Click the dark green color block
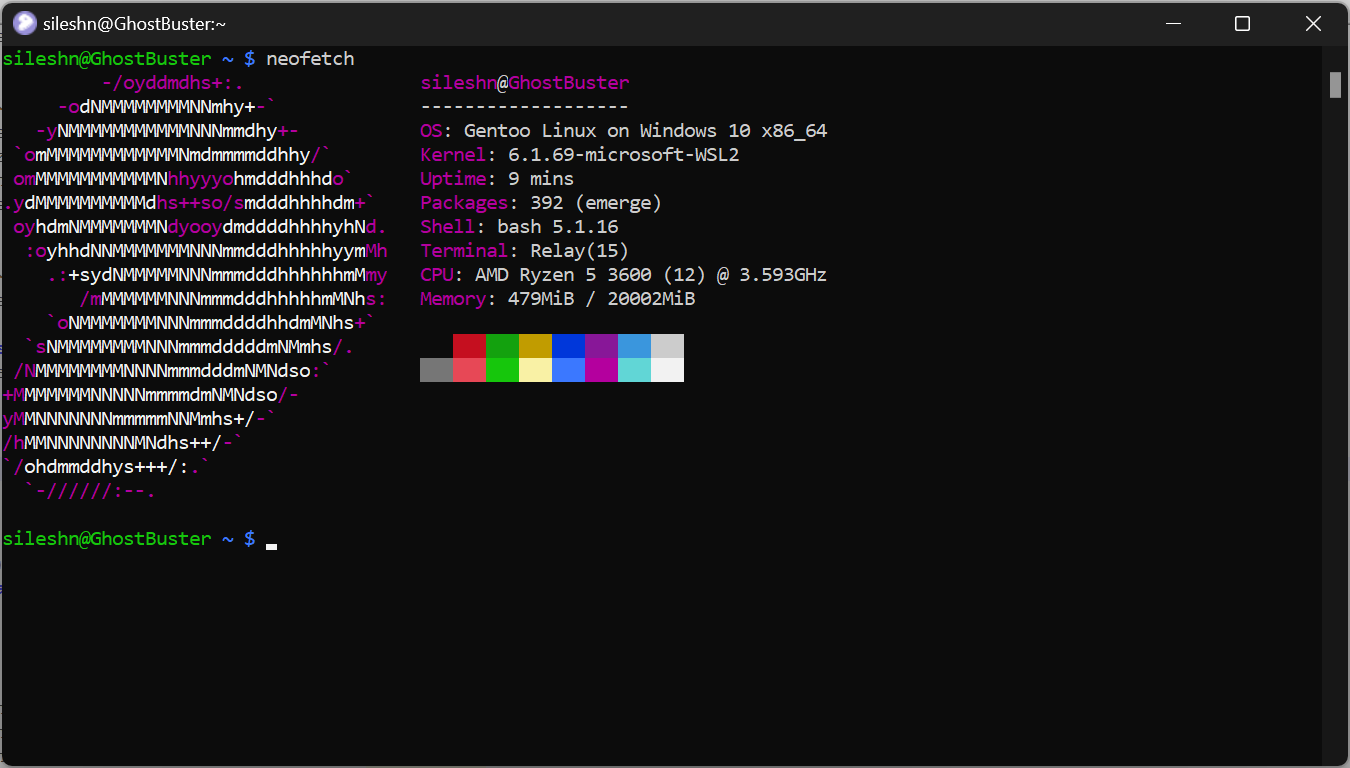This screenshot has width=1350, height=768. tap(502, 346)
